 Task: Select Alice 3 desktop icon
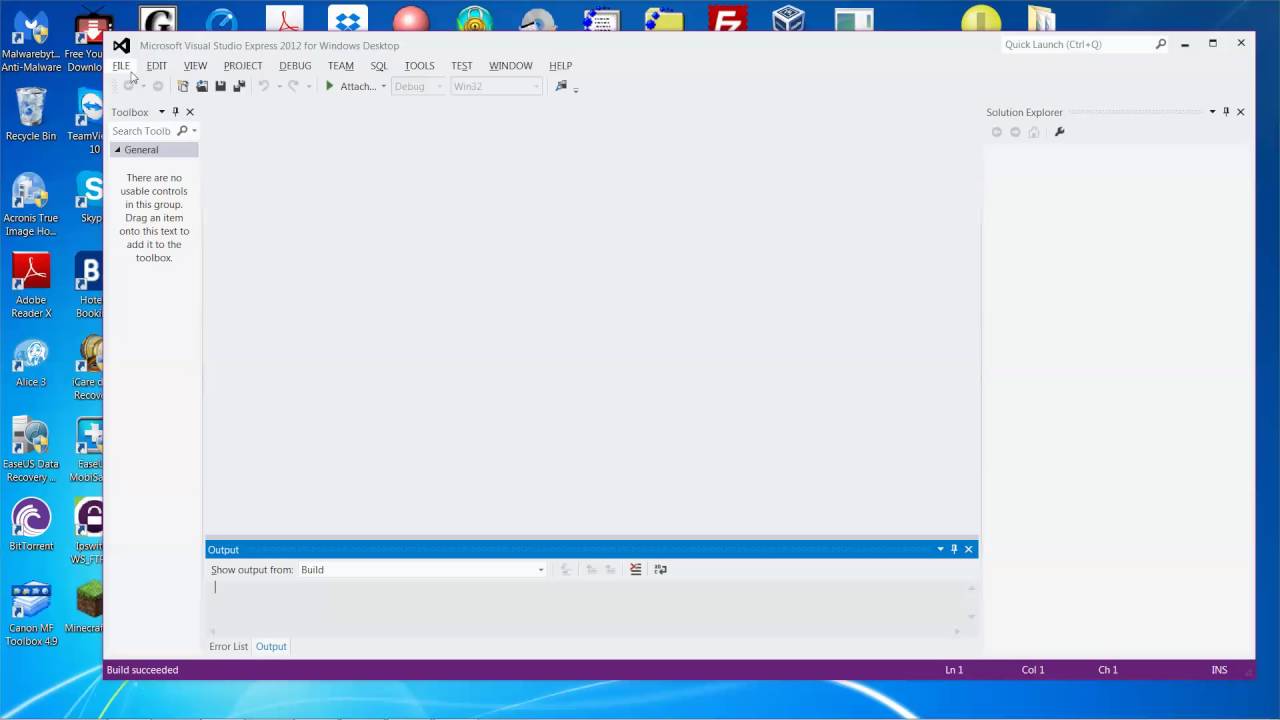(31, 362)
